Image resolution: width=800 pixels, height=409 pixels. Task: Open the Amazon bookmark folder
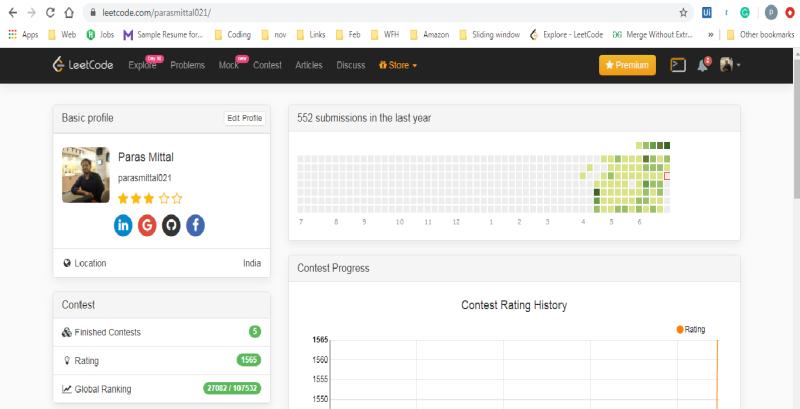pyautogui.click(x=430, y=35)
